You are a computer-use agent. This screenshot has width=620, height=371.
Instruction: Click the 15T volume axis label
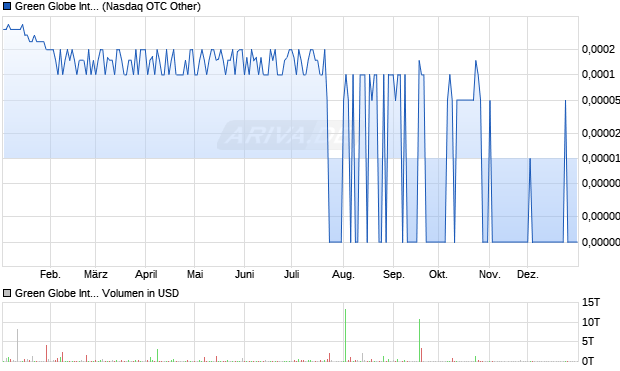tap(591, 303)
